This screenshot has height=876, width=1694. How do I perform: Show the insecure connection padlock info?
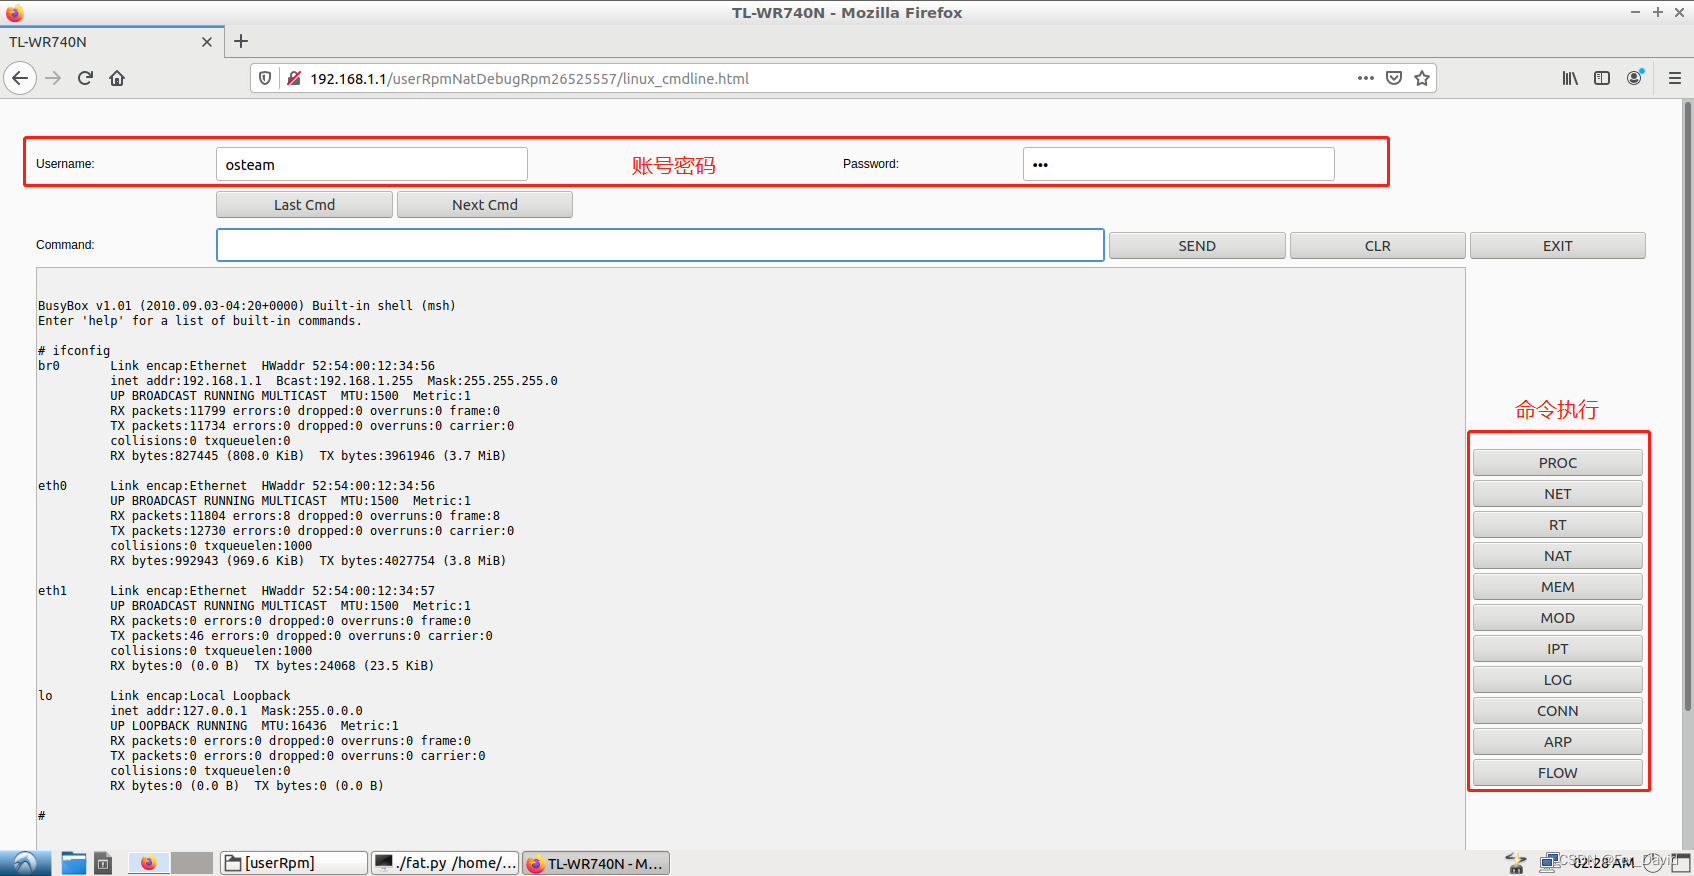(294, 78)
